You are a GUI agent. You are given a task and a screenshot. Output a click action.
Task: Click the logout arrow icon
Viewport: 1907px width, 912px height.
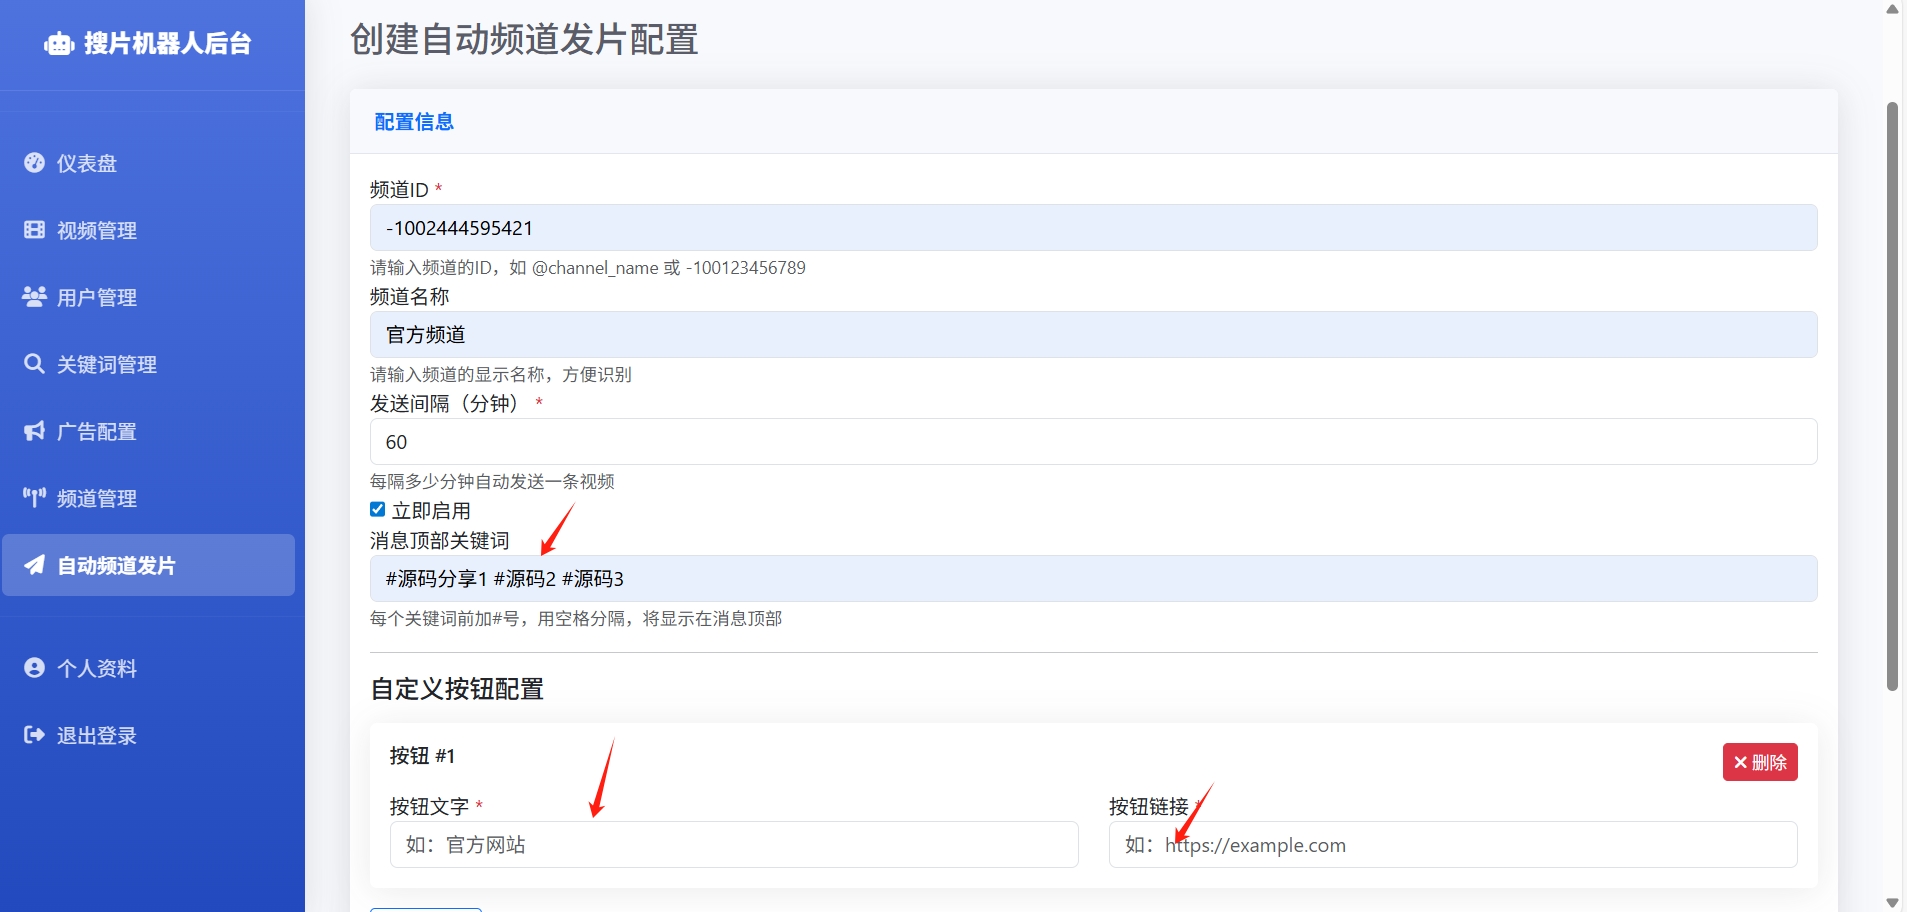[34, 735]
